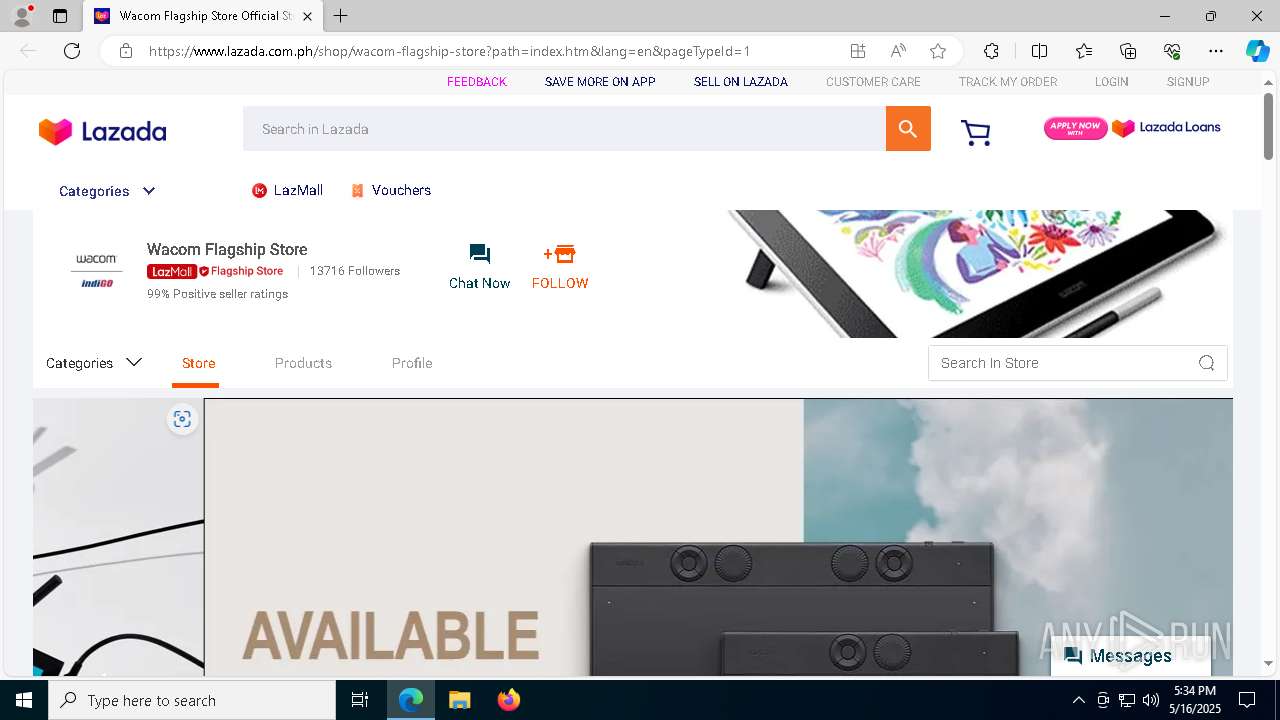This screenshot has width=1280, height=720.
Task: Click the taskbar search box
Action: coord(192,700)
